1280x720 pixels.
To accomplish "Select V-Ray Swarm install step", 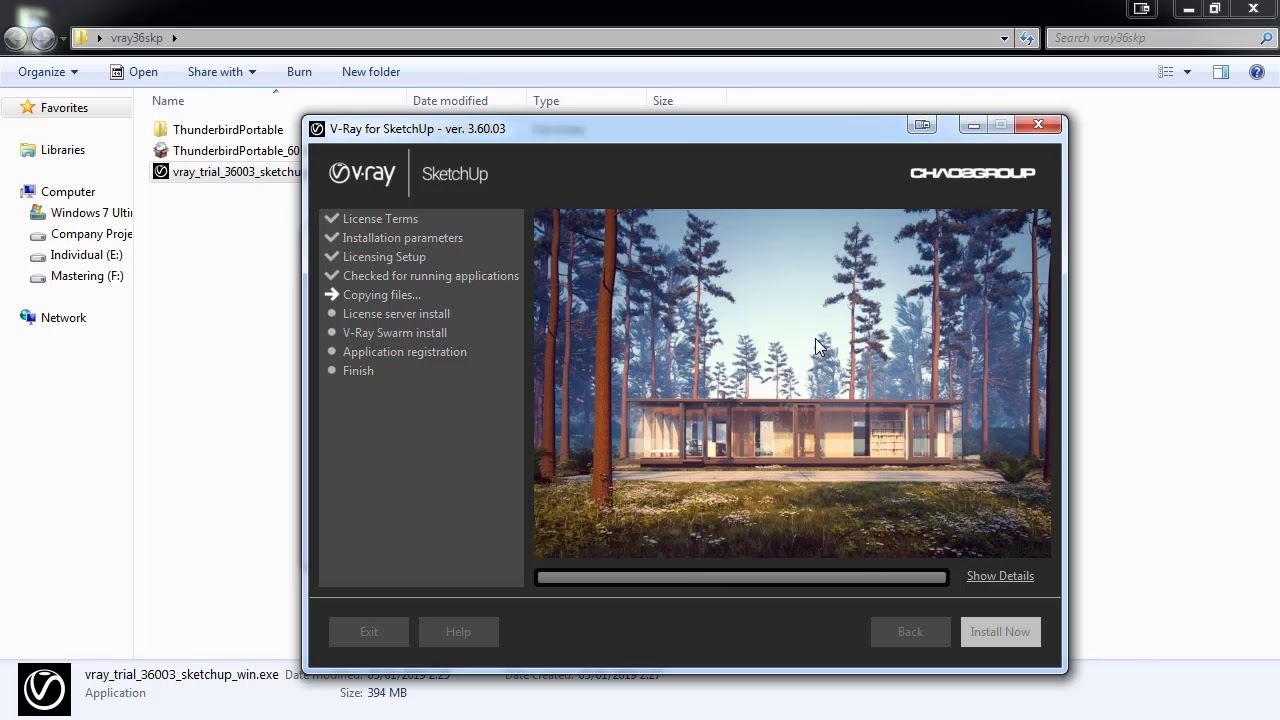I will pos(395,333).
